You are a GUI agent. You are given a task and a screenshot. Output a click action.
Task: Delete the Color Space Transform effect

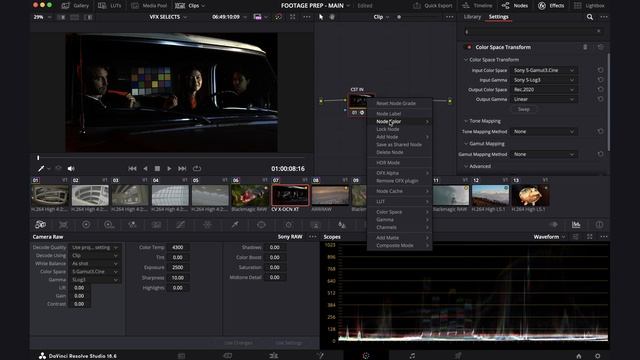[x=585, y=47]
